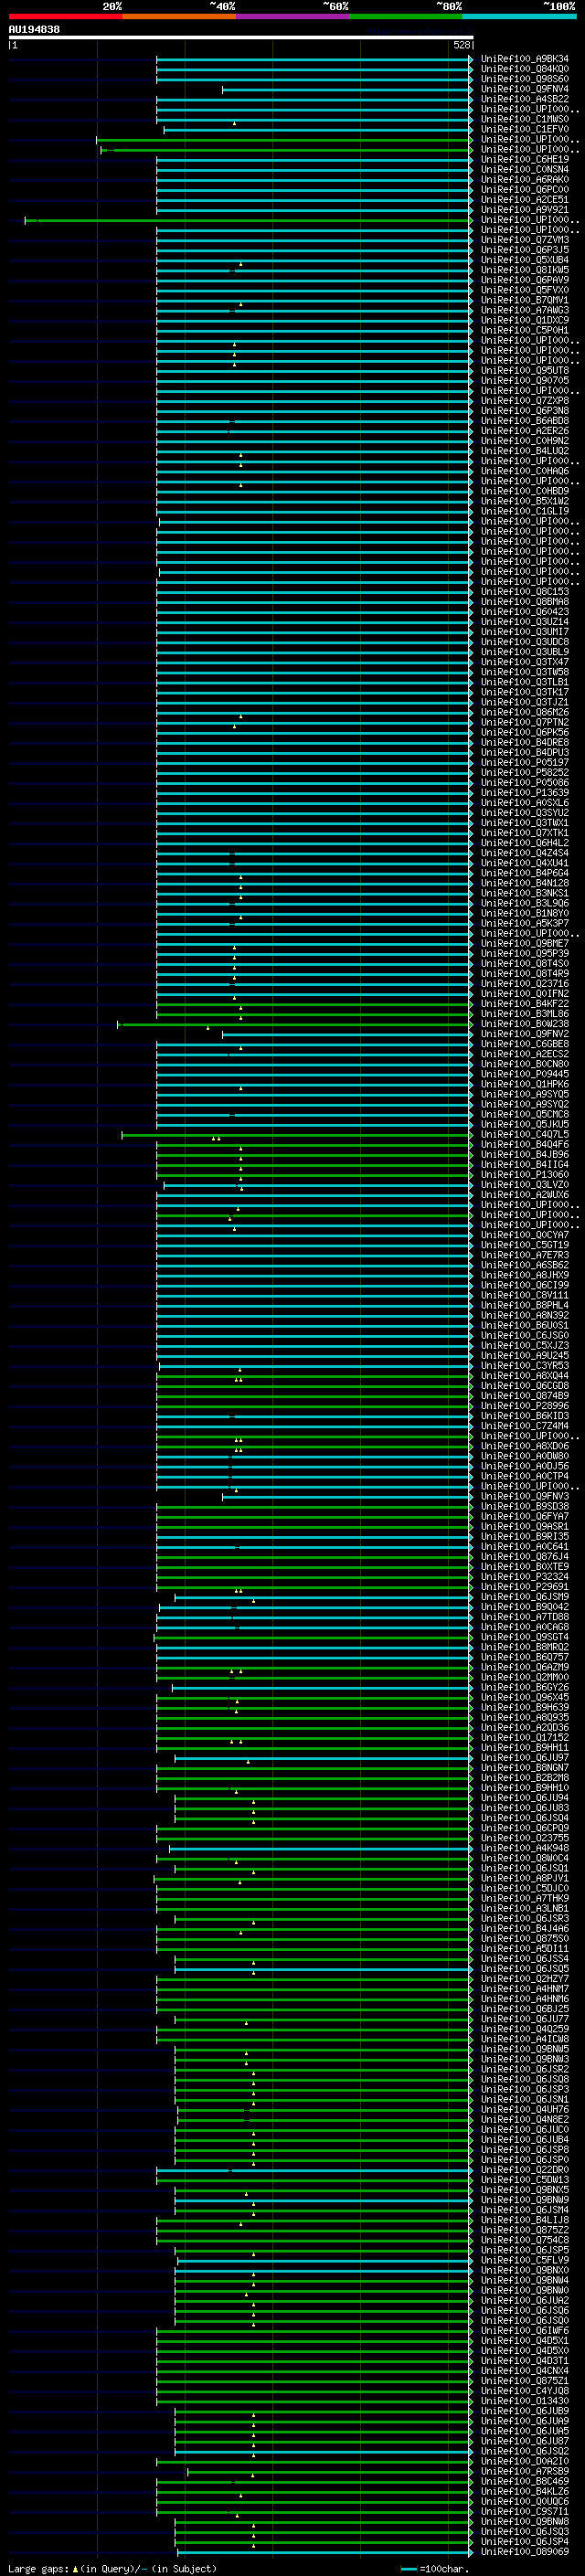Select hit label UniRef100_B0W238

tap(524, 1024)
